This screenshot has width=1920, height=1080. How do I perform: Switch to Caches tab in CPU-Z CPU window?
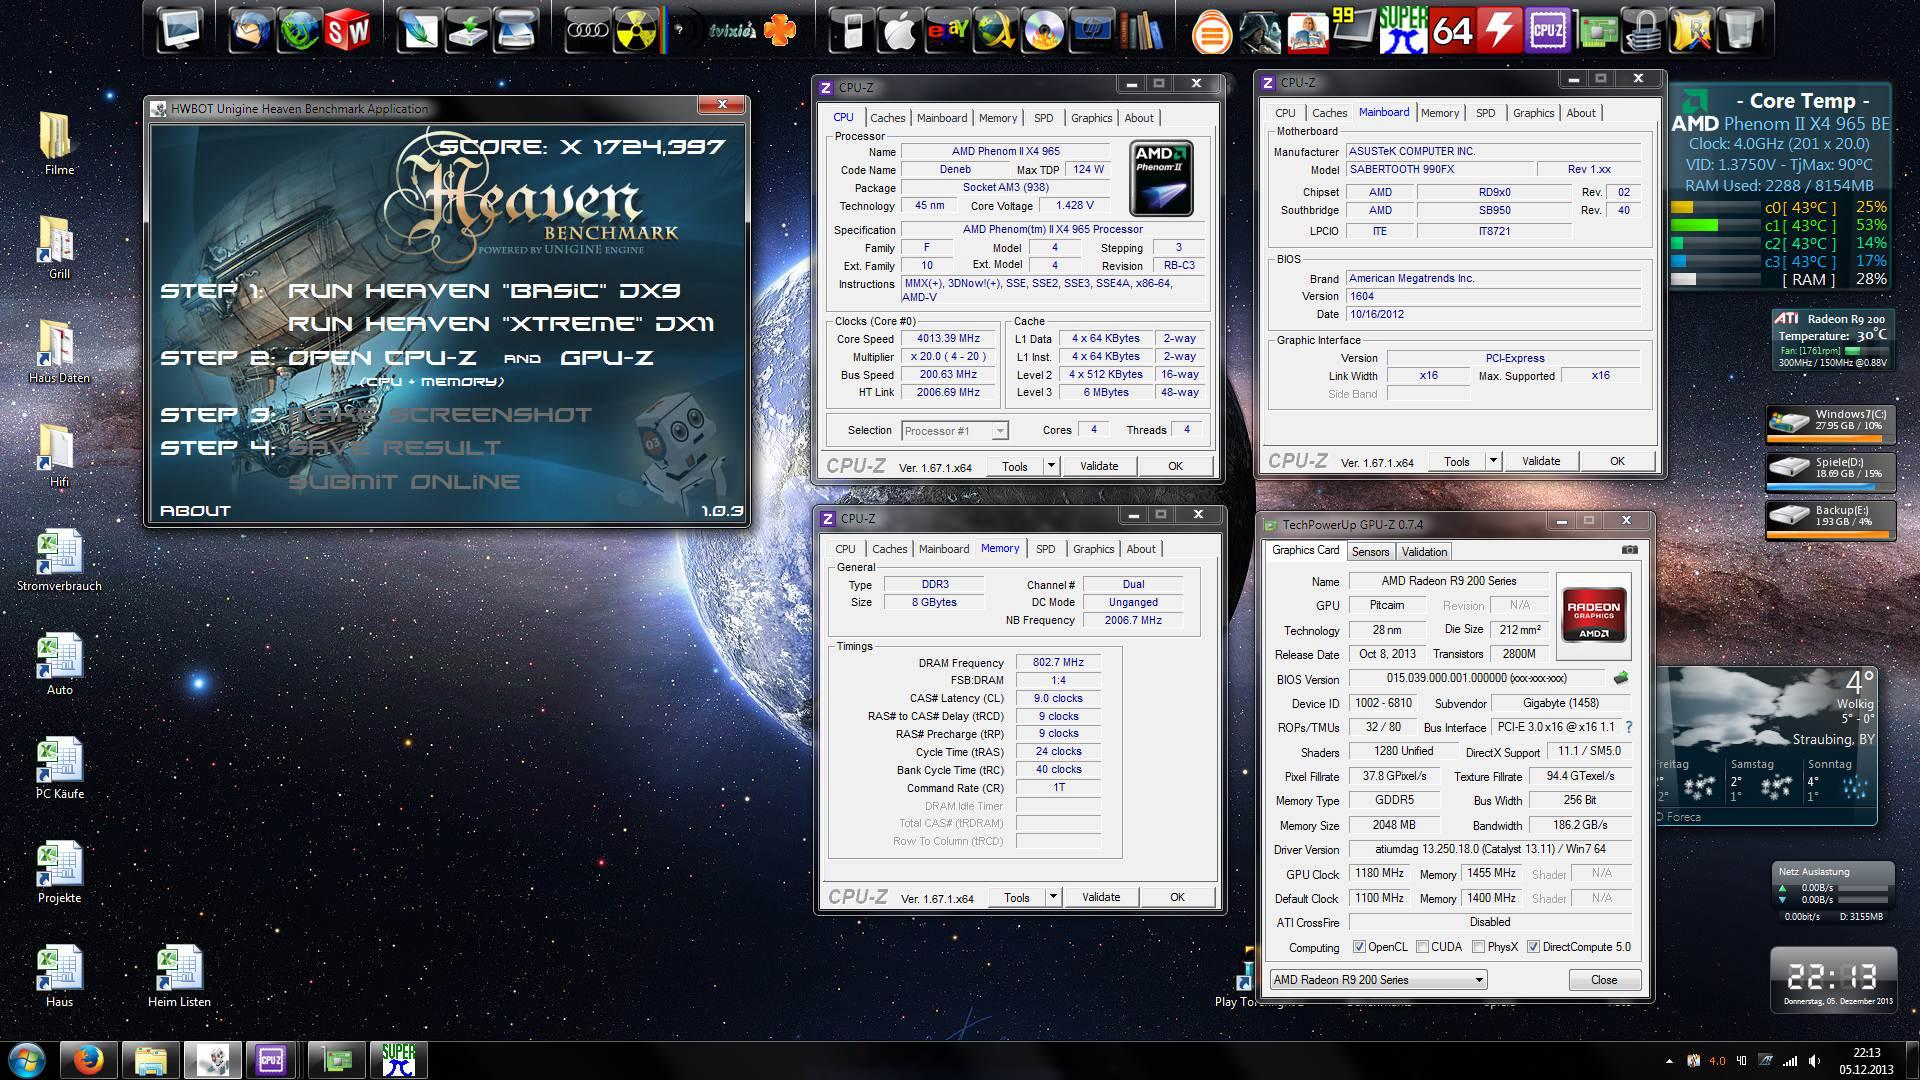[x=887, y=118]
